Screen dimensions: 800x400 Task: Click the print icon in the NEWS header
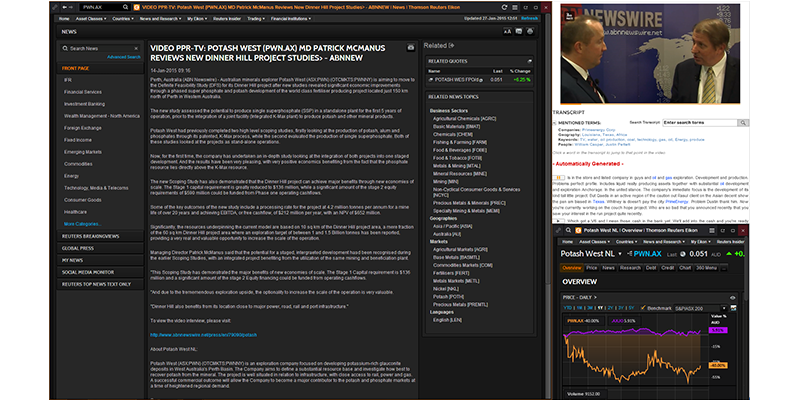(x=530, y=32)
